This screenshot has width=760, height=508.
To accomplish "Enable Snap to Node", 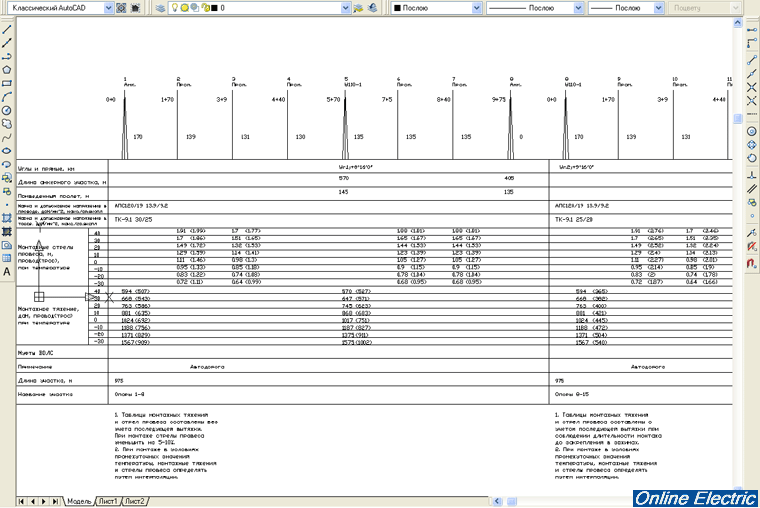I will tap(752, 216).
